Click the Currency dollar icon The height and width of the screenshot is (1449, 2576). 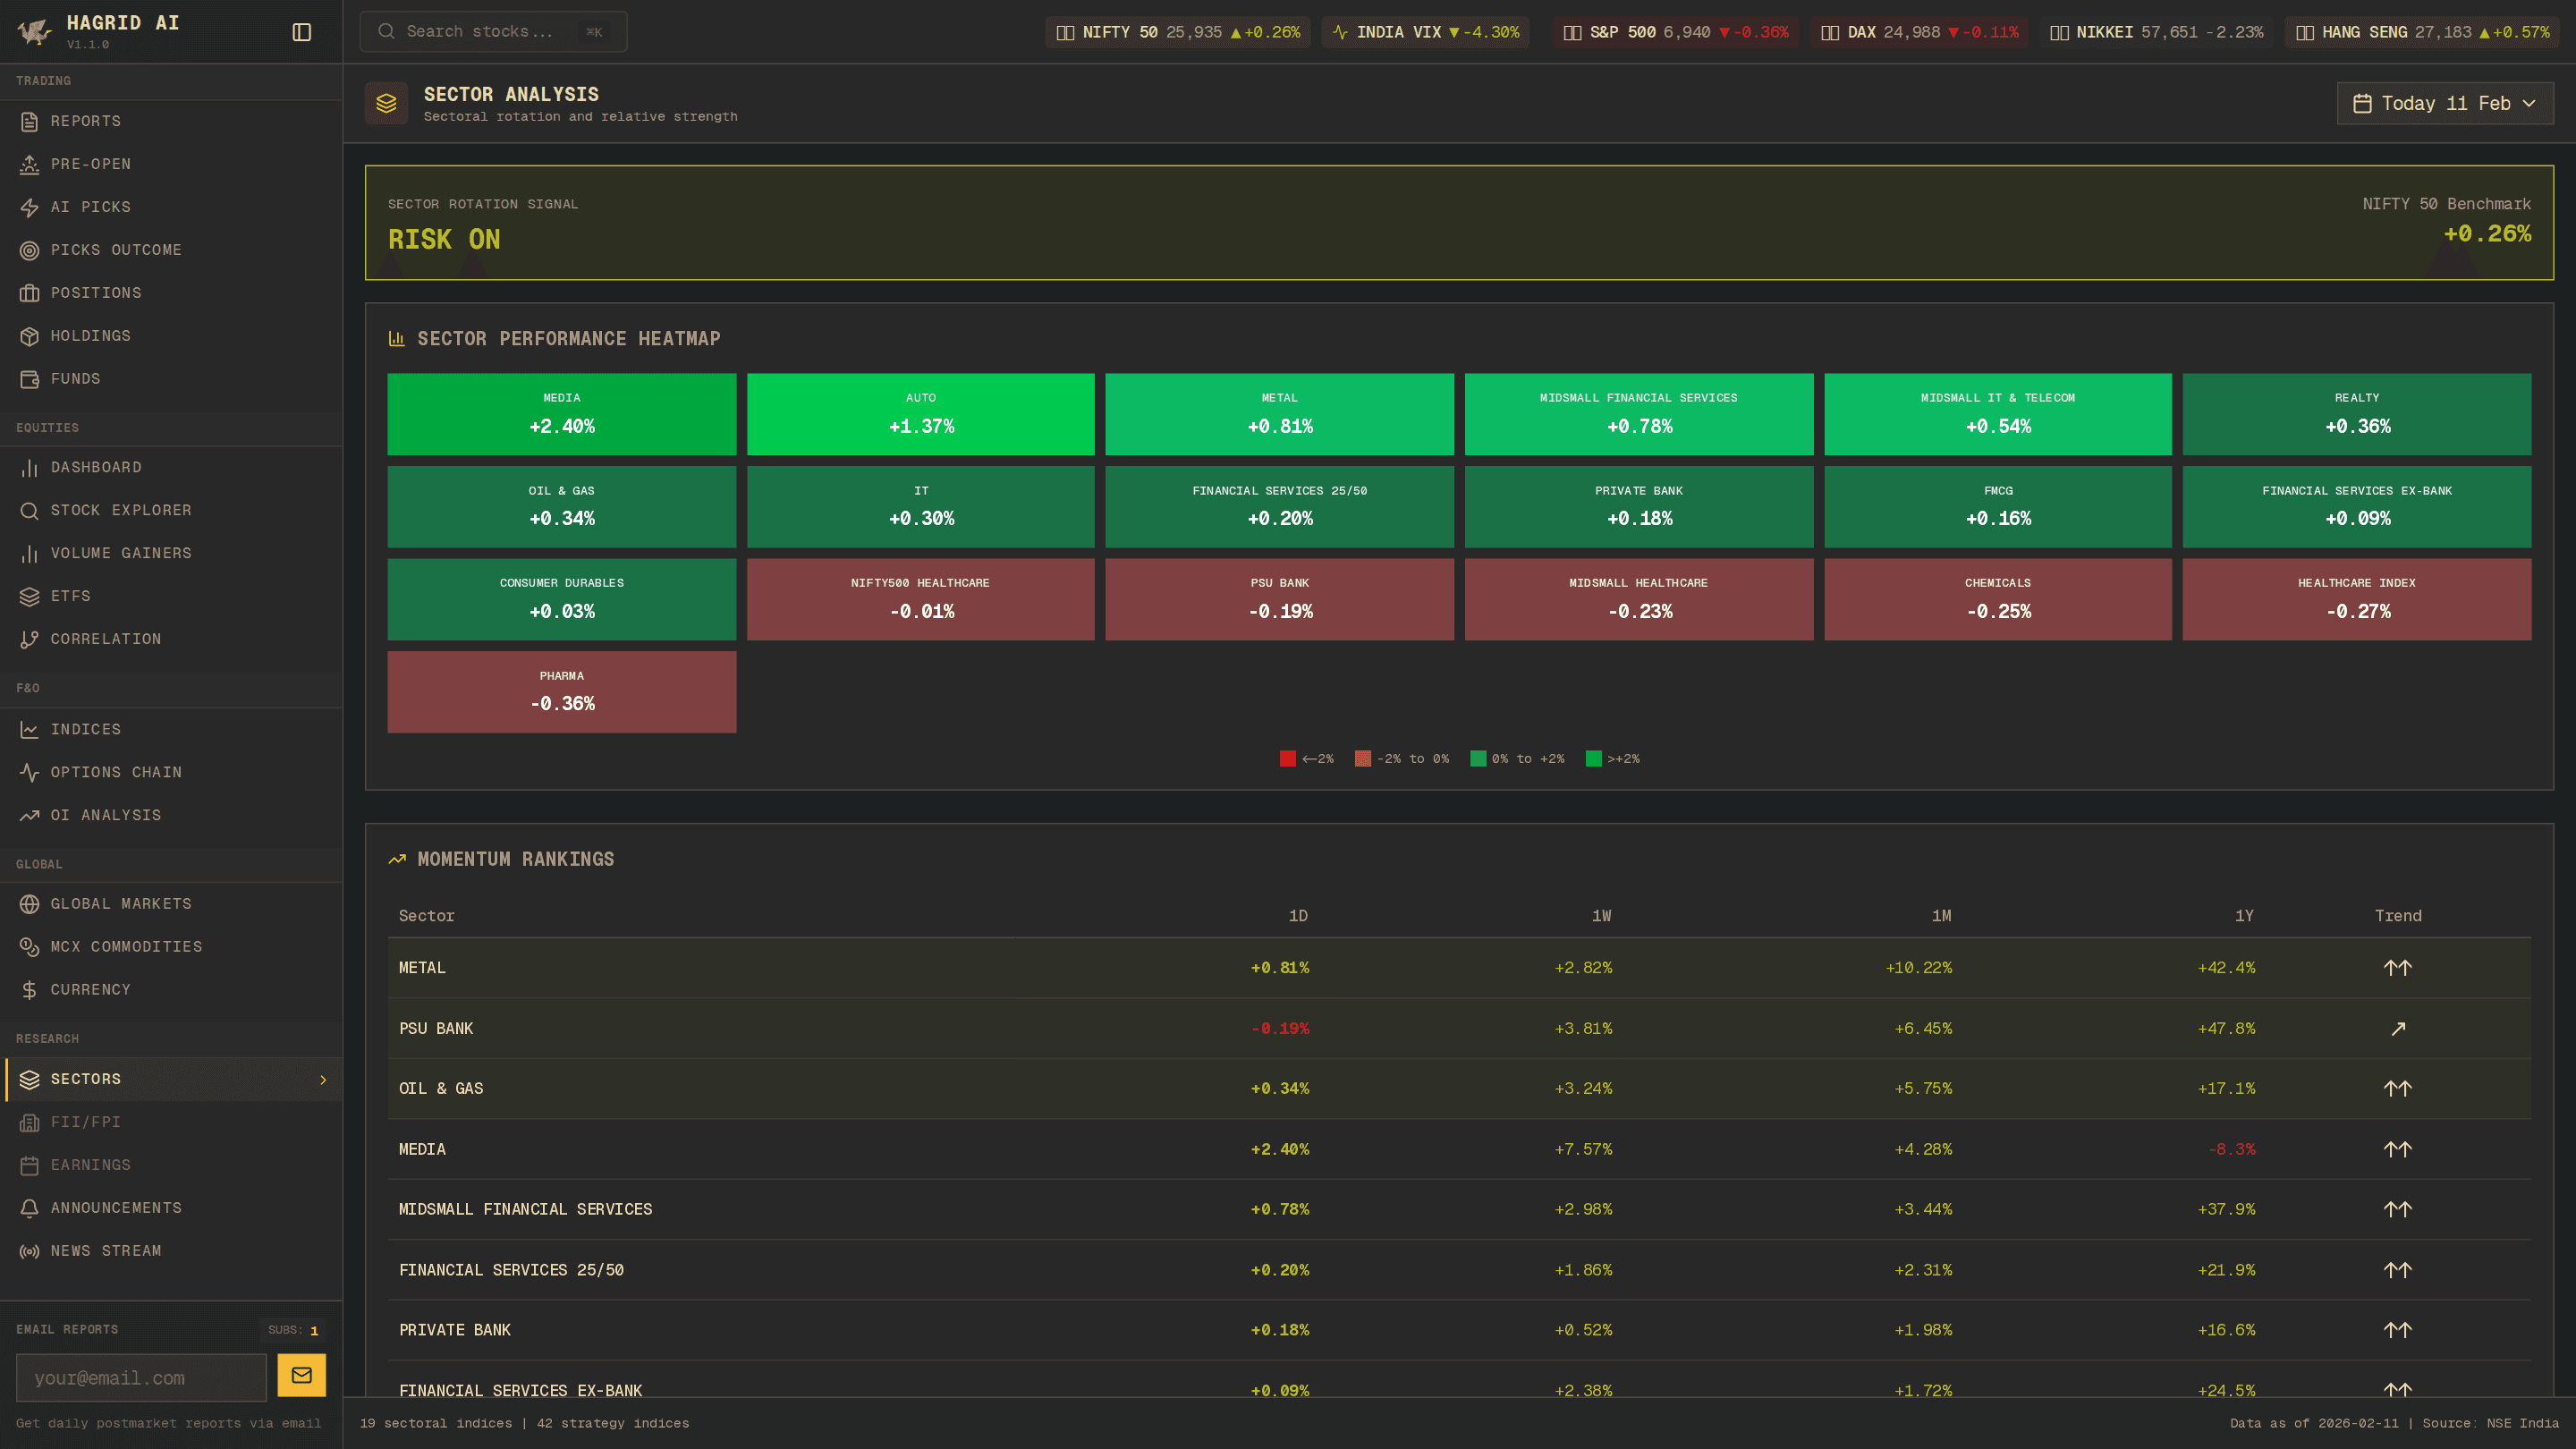tap(29, 989)
